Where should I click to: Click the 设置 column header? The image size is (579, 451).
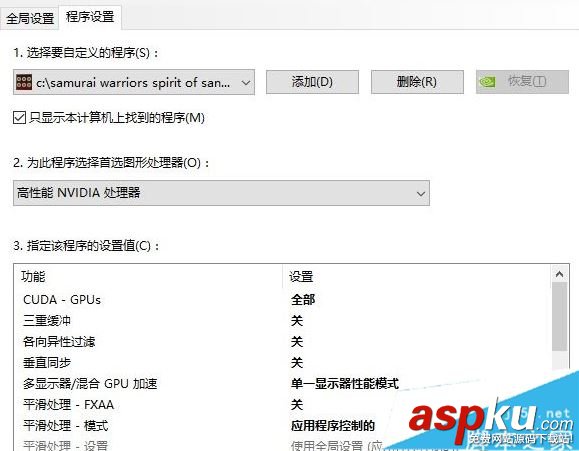tap(301, 276)
